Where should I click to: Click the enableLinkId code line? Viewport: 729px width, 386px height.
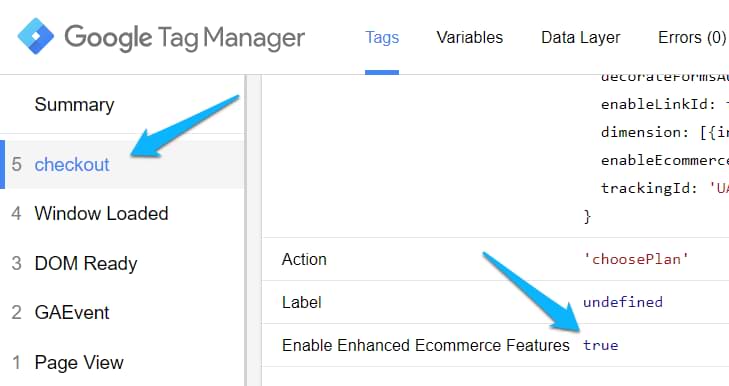664,104
